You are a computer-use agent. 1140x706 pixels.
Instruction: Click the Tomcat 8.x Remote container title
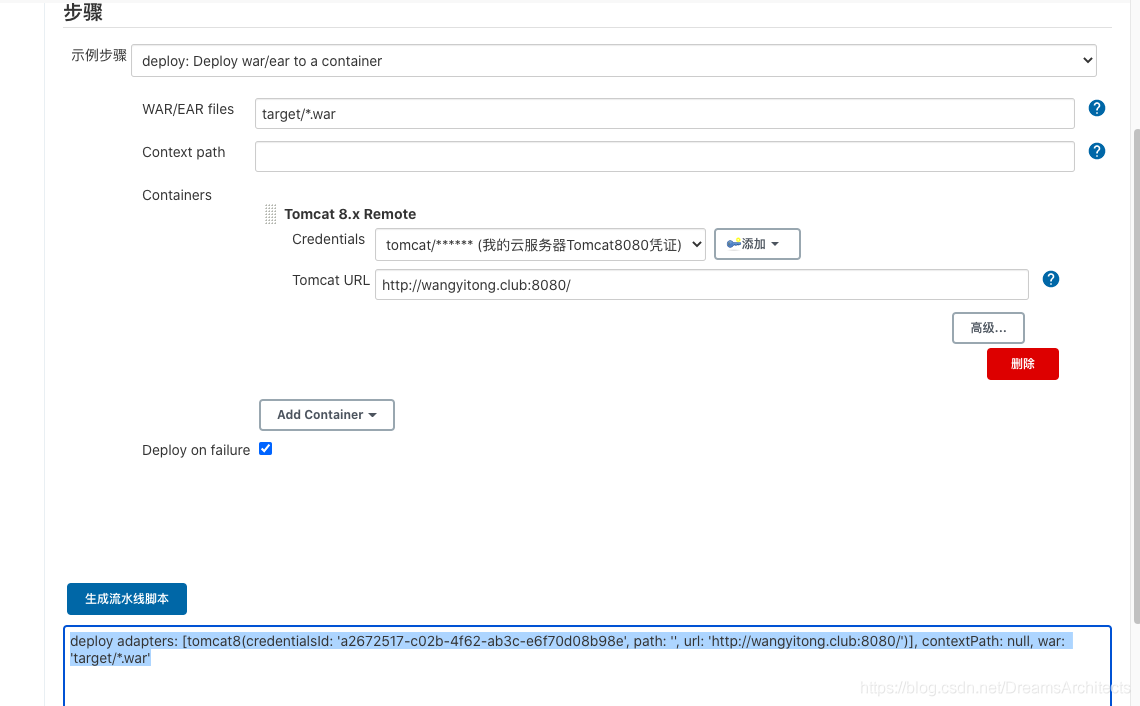click(x=350, y=214)
